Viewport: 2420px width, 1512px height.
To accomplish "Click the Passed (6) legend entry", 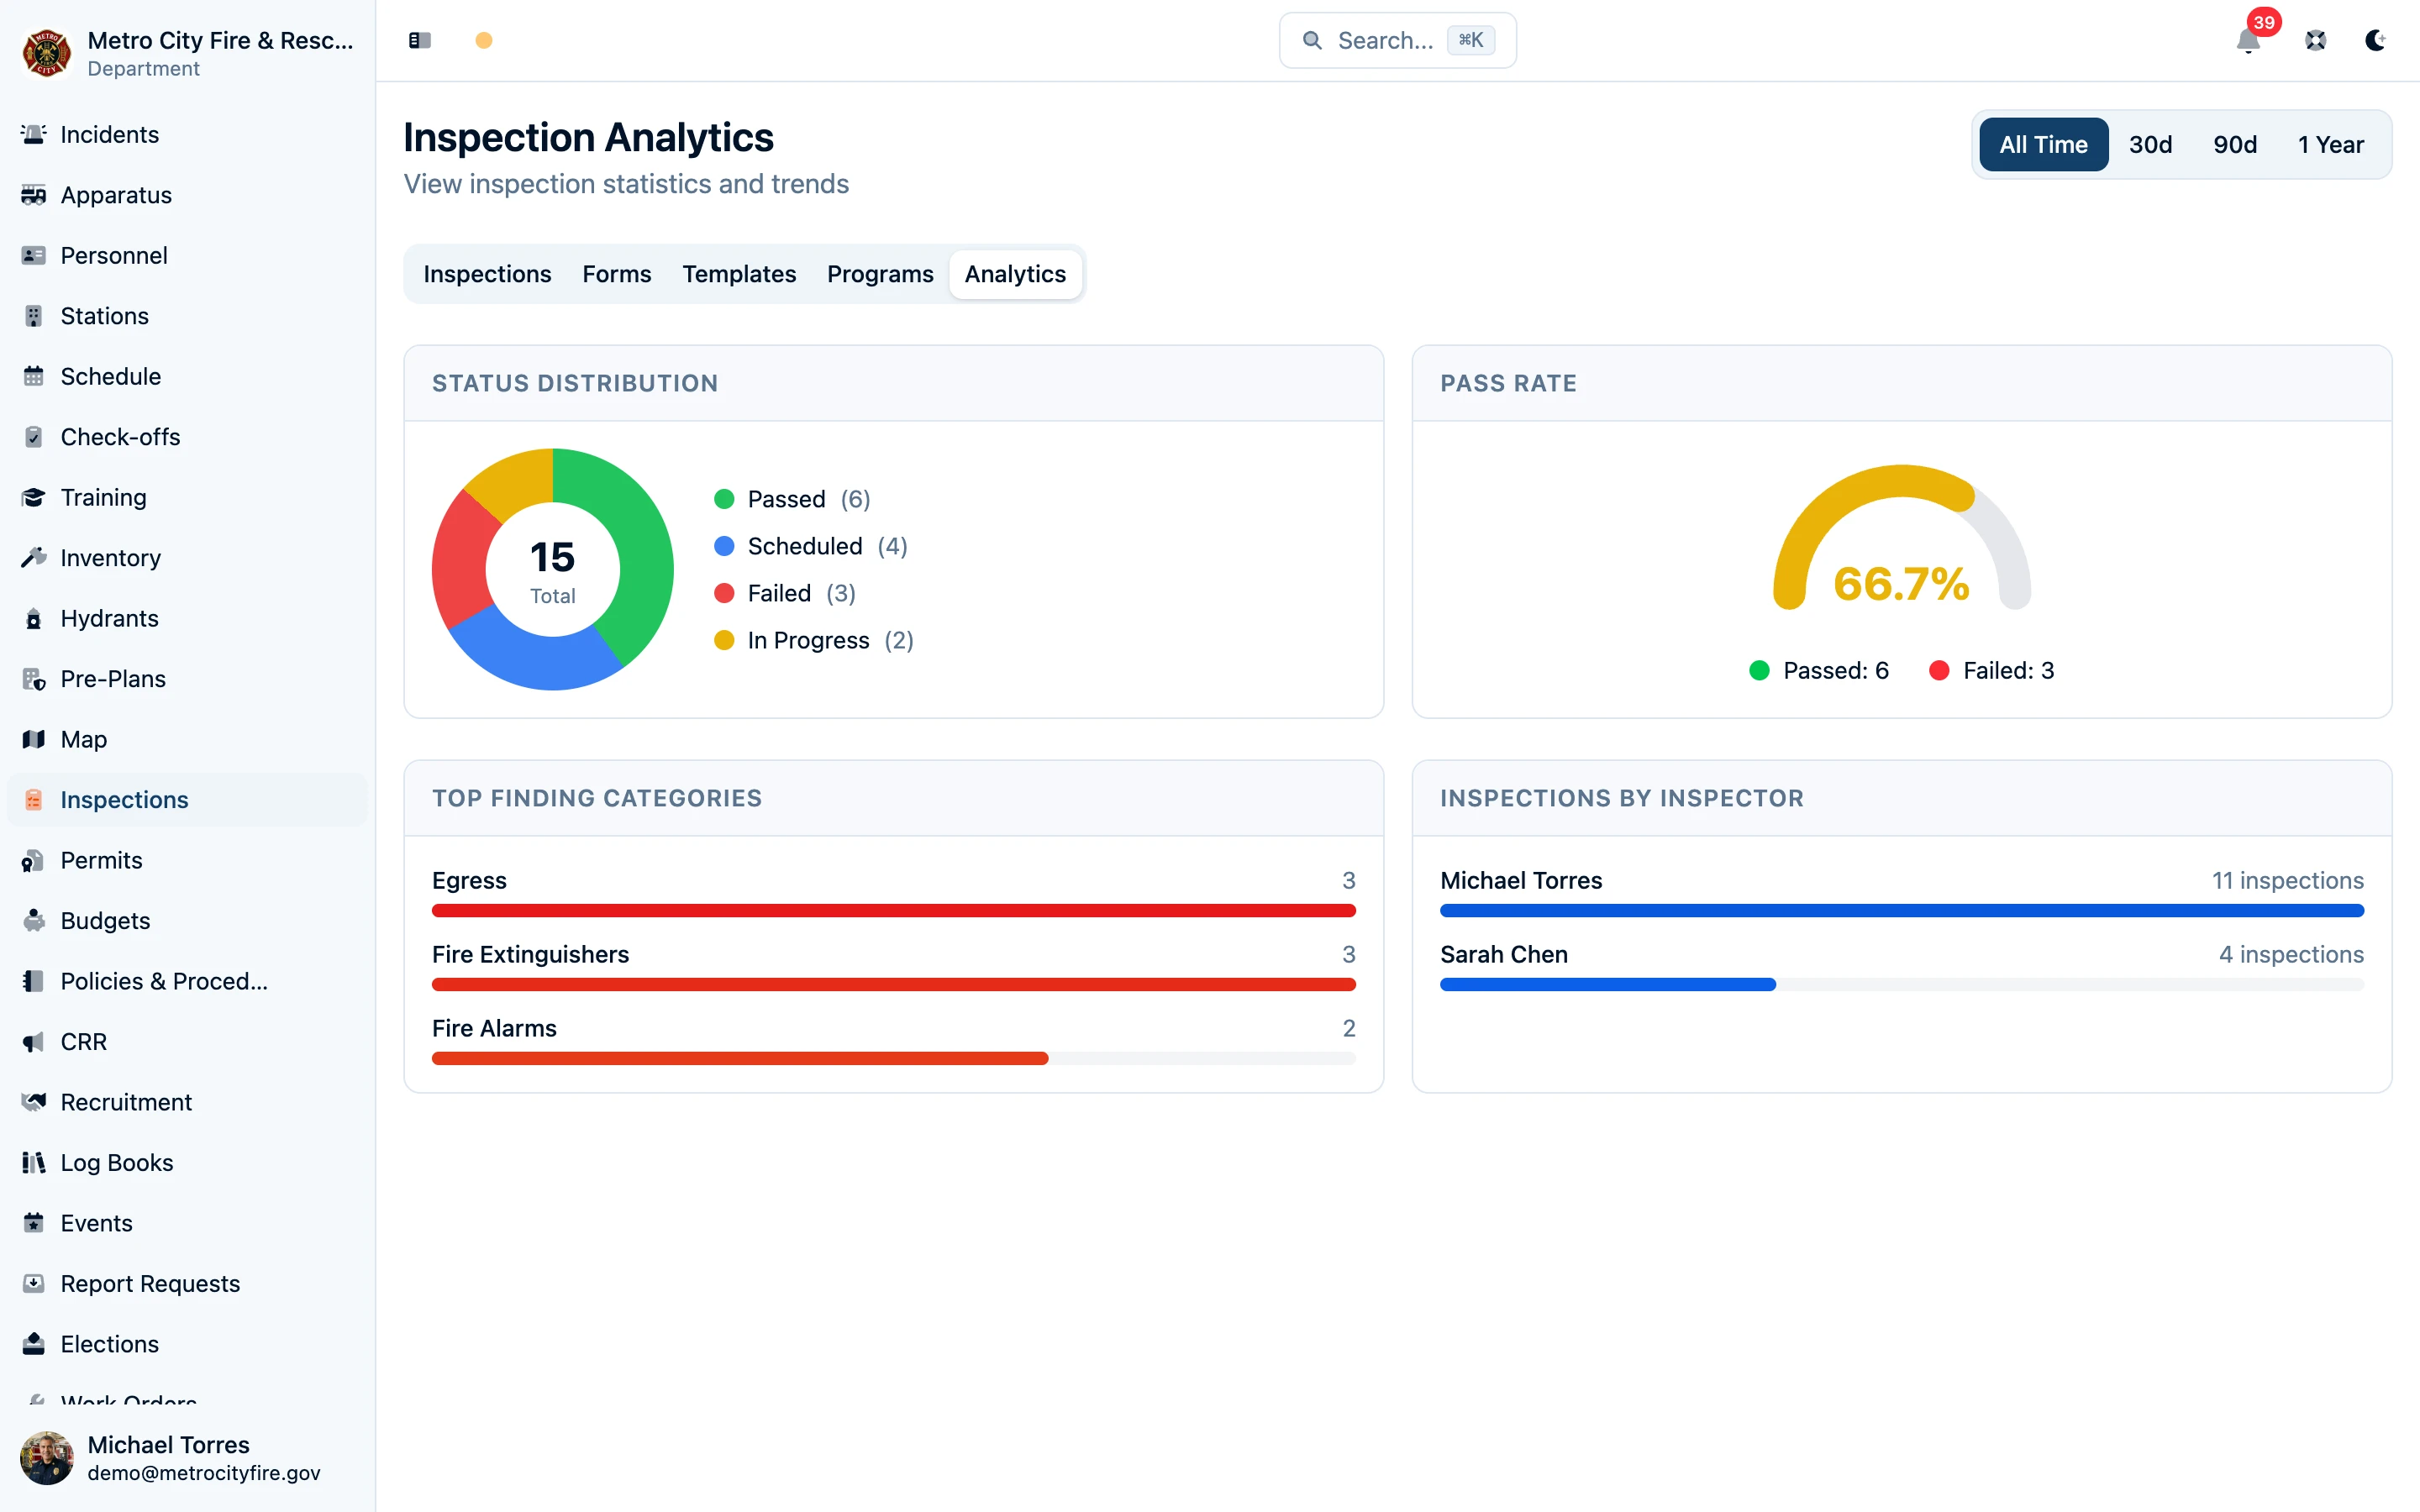I will (x=792, y=499).
